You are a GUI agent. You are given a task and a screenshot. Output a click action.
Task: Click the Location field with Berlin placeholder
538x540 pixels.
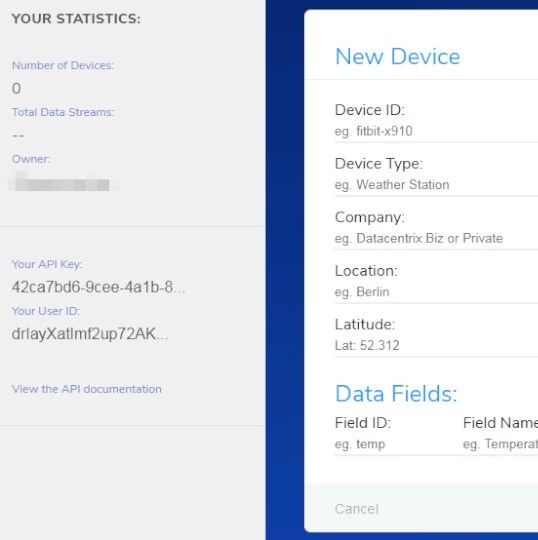436,292
